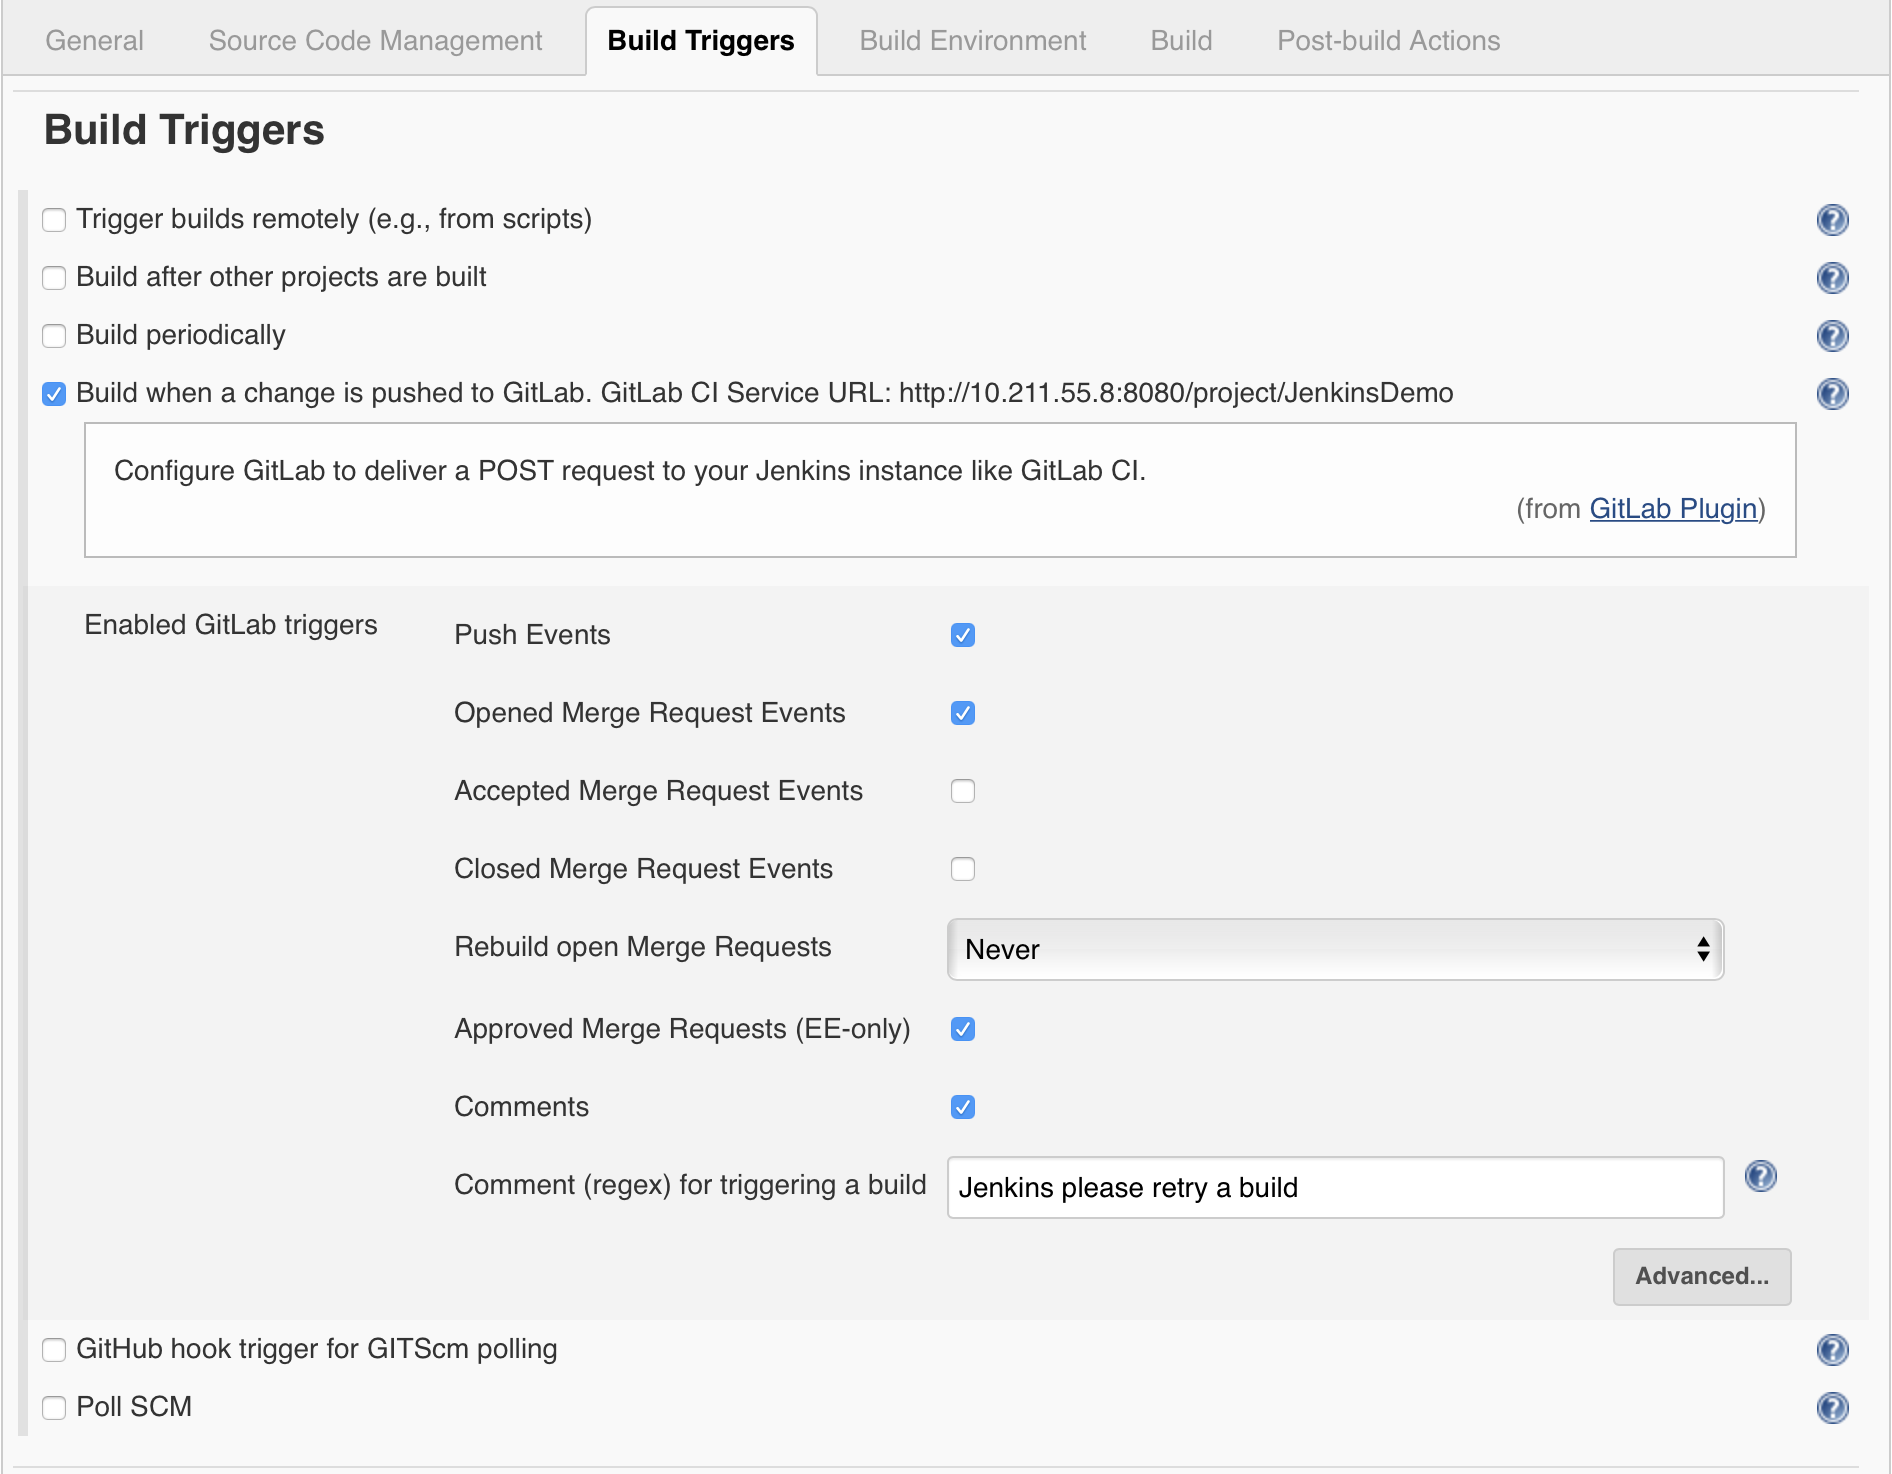Open help for GitHub hook trigger
The height and width of the screenshot is (1474, 1892).
[x=1832, y=1350]
